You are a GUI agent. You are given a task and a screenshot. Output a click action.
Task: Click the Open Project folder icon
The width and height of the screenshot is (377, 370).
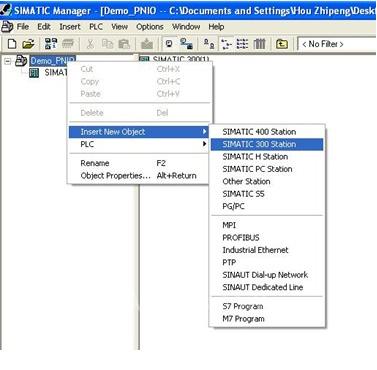(28, 44)
